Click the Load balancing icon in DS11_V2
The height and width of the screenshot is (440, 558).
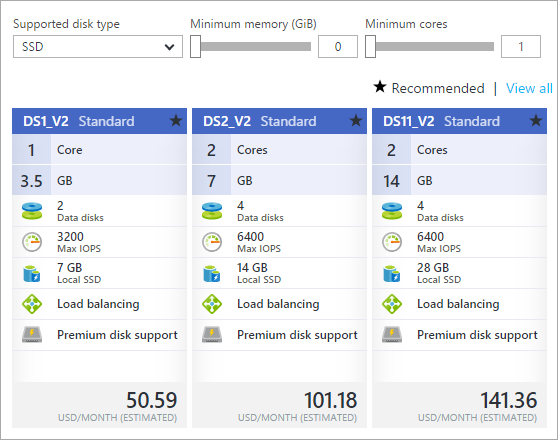tap(392, 304)
